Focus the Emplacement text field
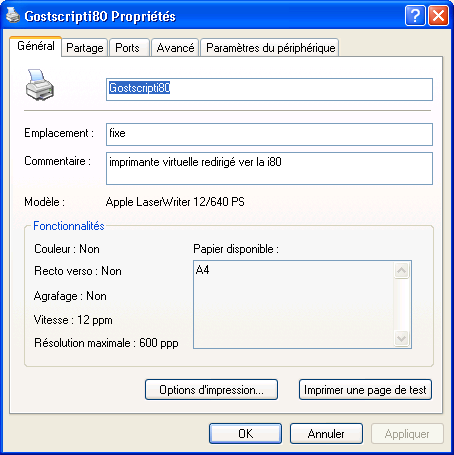The width and height of the screenshot is (454, 455). click(269, 134)
